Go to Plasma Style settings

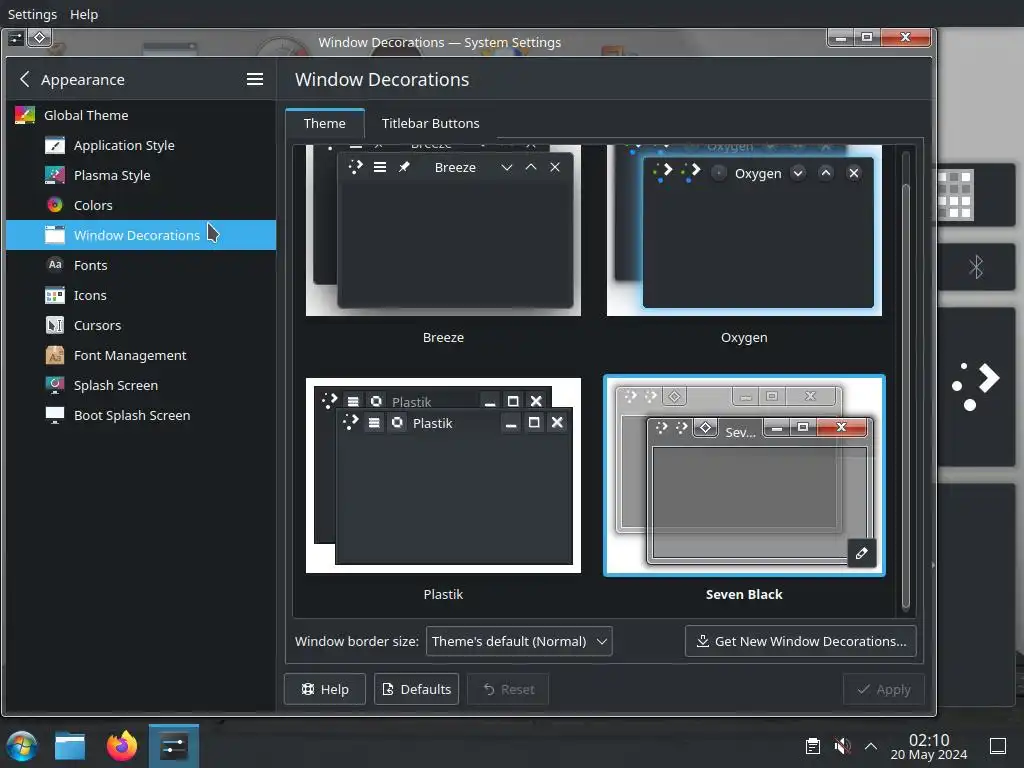tap(140, 176)
